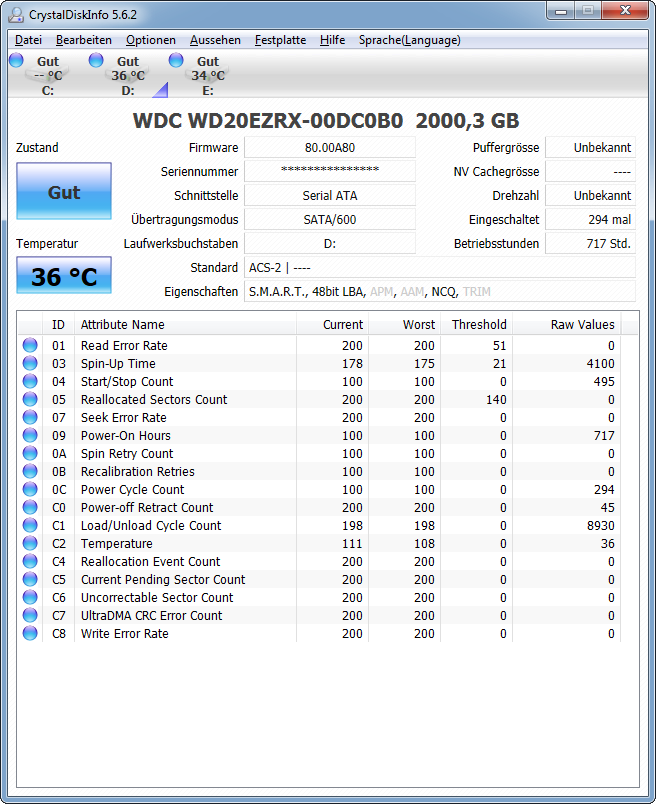This screenshot has width=656, height=804.
Task: Click the blue status orb for drive C:
Action: pyautogui.click(x=16, y=61)
